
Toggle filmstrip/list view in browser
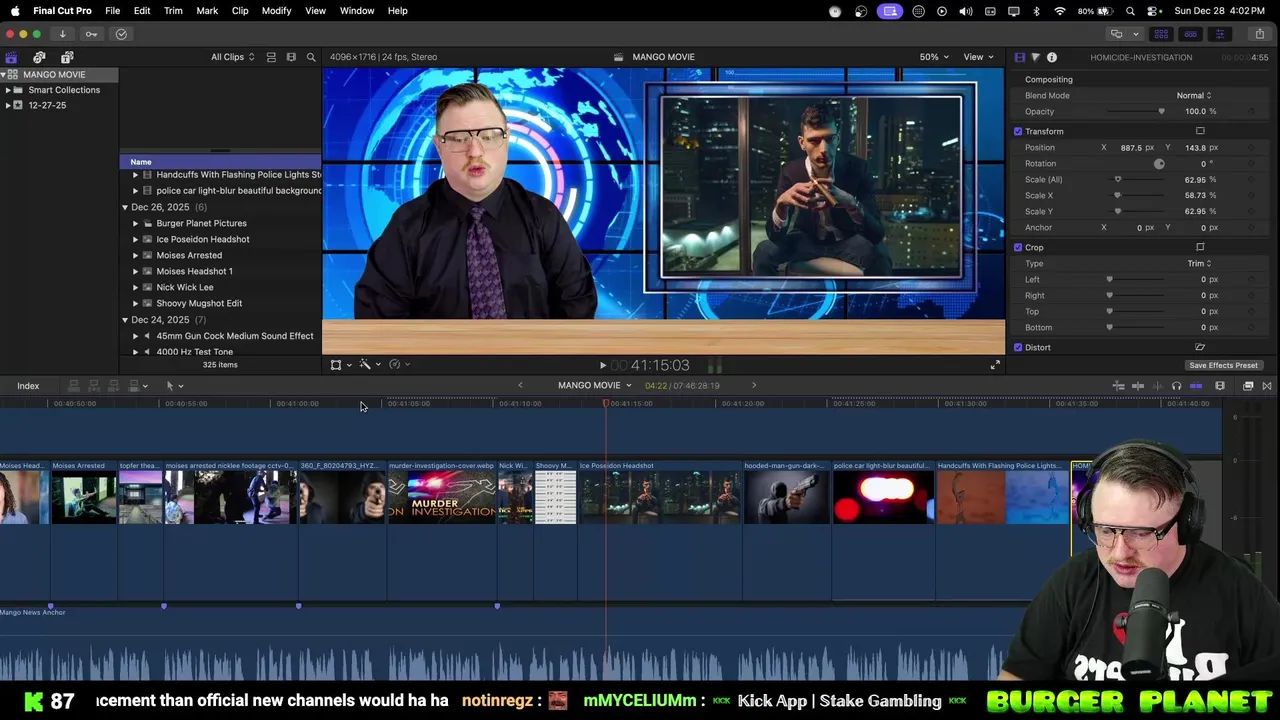(x=291, y=57)
